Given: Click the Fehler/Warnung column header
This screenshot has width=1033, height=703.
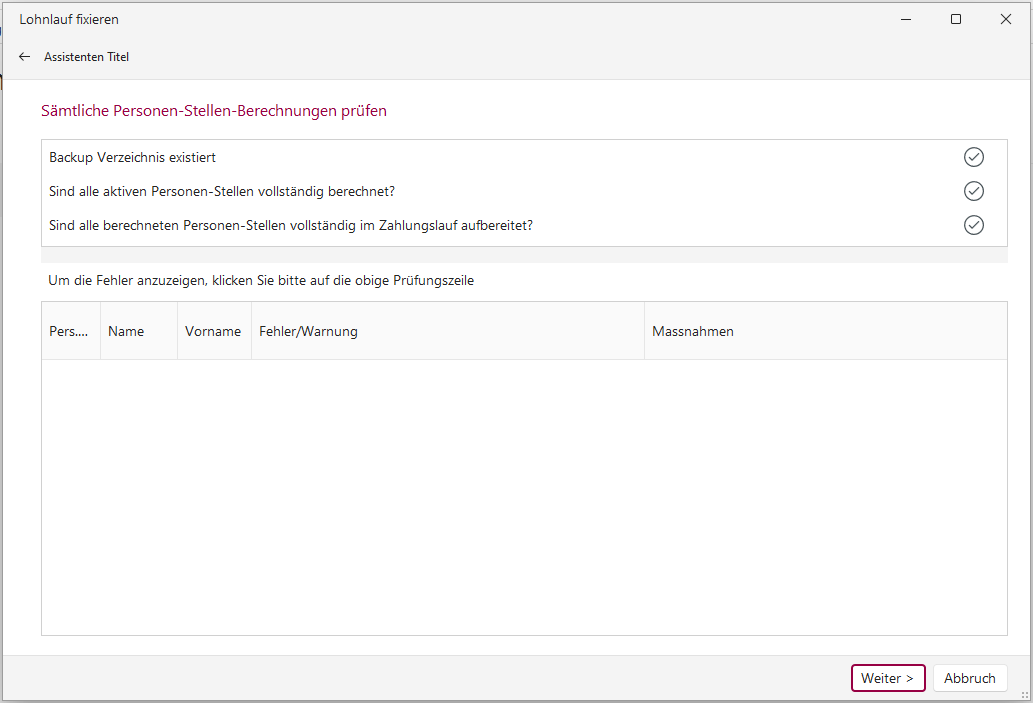Looking at the screenshot, I should click(308, 331).
